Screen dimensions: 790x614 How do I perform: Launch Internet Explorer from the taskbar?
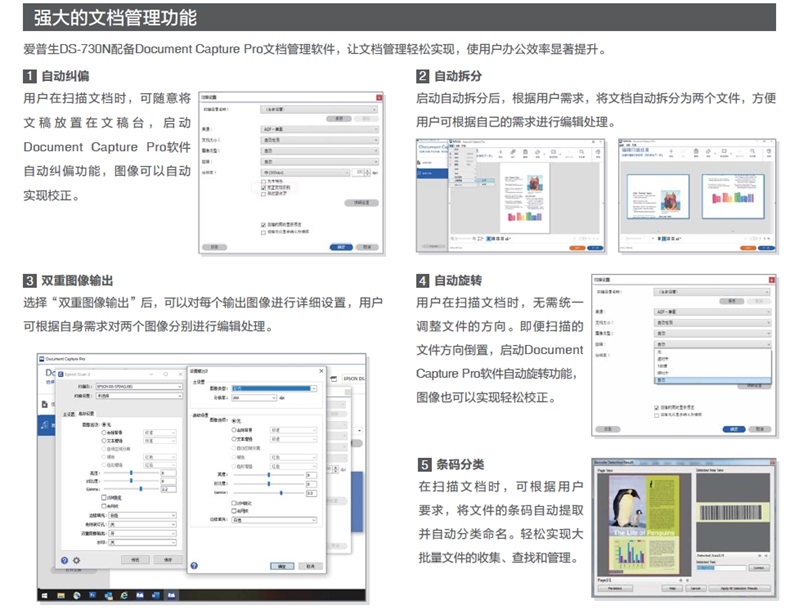pos(124,595)
